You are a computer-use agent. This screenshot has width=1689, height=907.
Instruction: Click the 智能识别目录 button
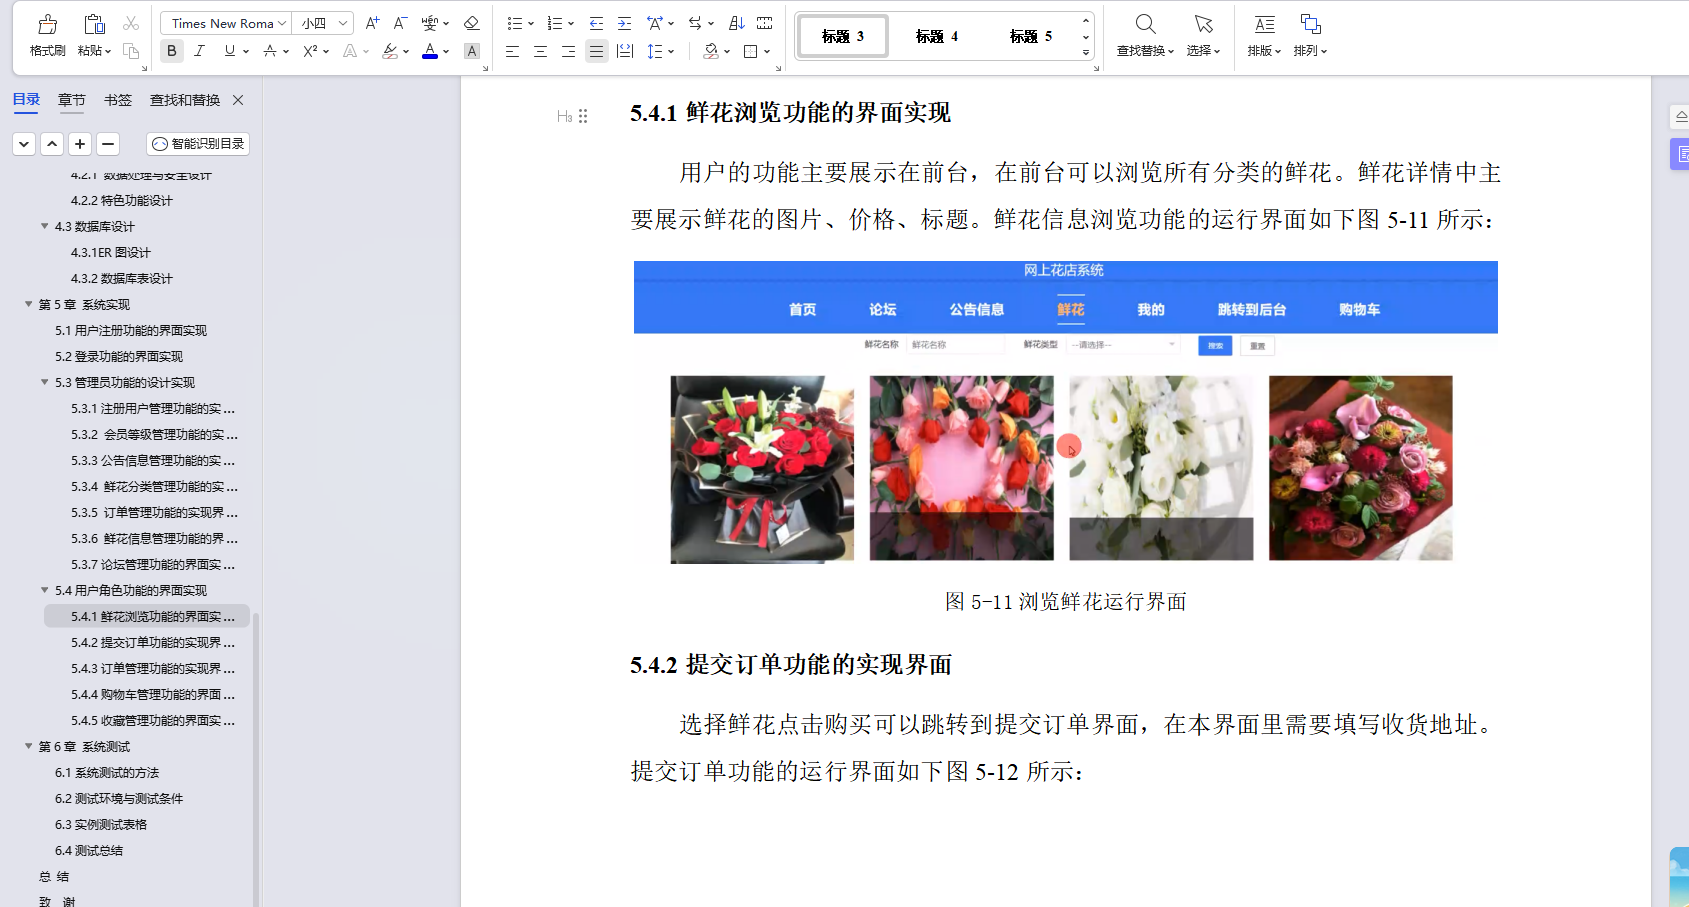click(x=197, y=144)
